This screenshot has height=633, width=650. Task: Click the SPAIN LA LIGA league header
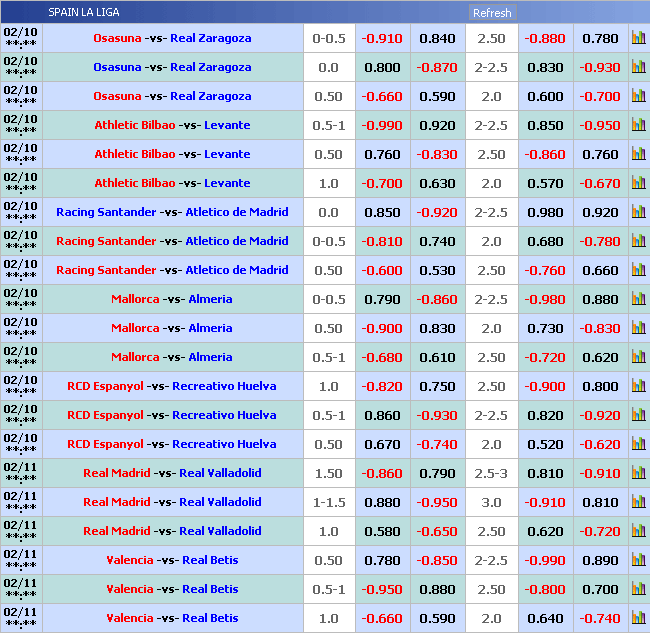click(85, 12)
